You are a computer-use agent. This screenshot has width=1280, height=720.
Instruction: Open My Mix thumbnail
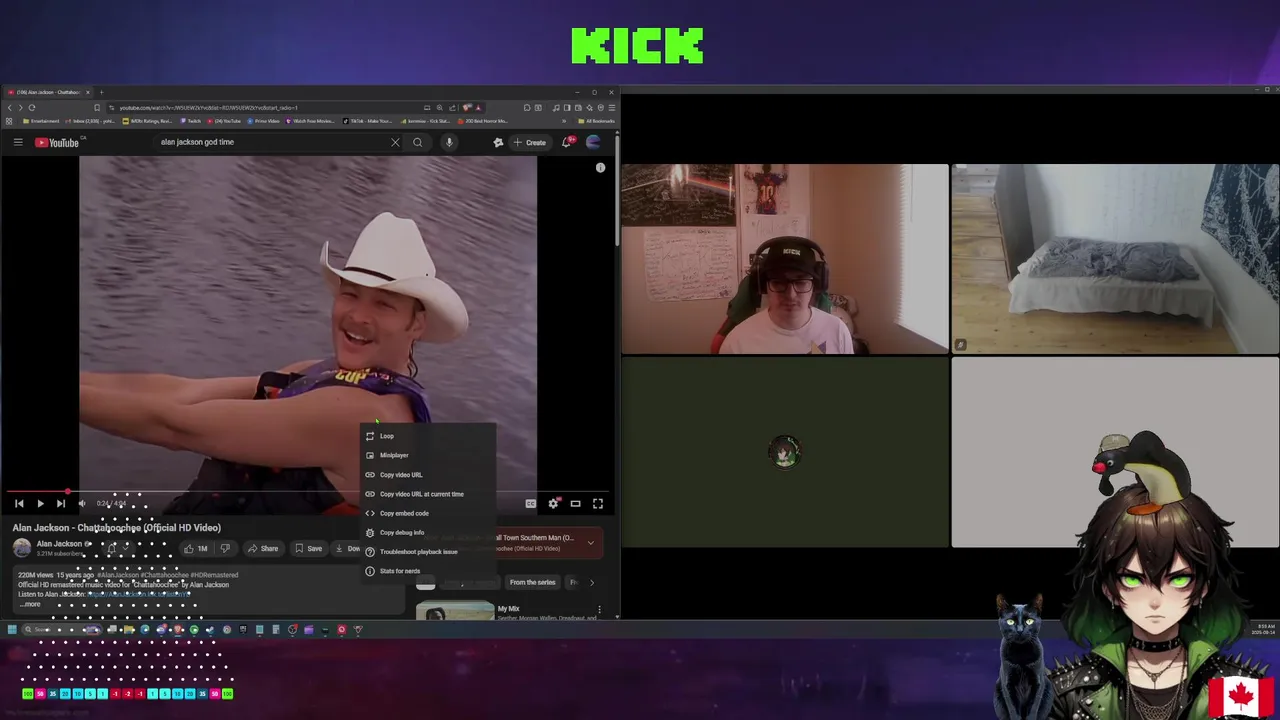455,611
